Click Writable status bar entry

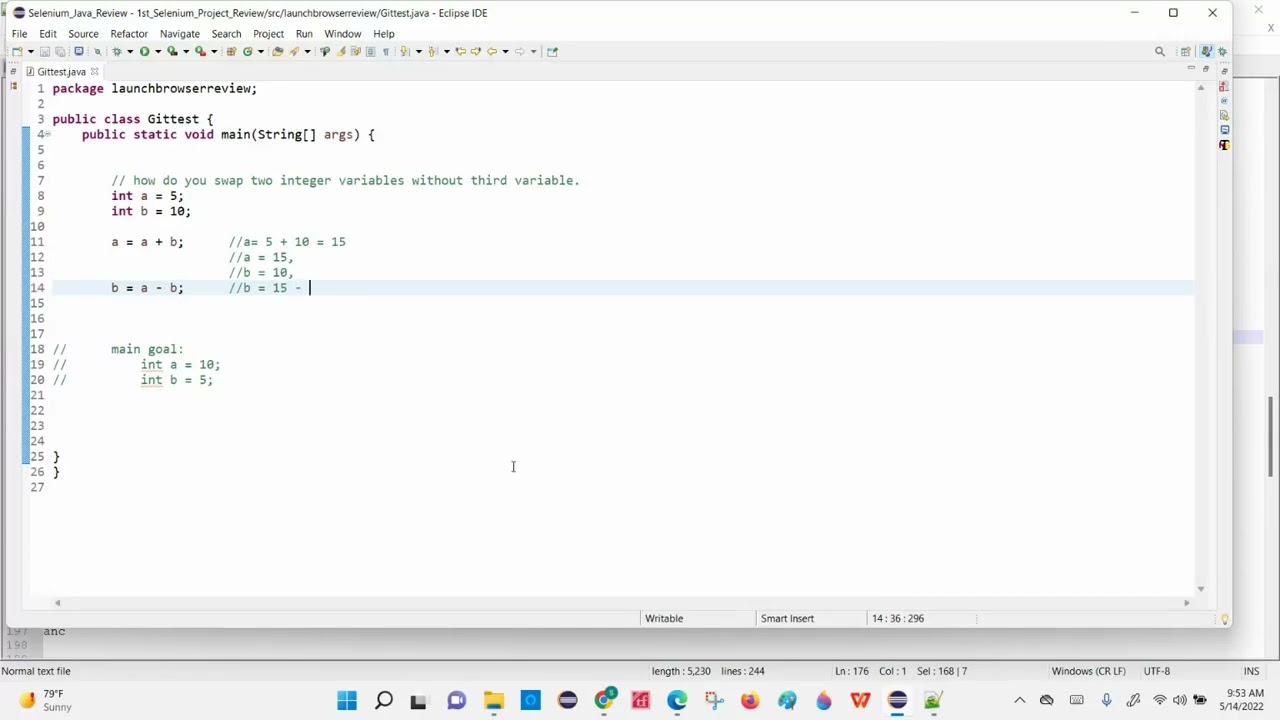(x=664, y=618)
